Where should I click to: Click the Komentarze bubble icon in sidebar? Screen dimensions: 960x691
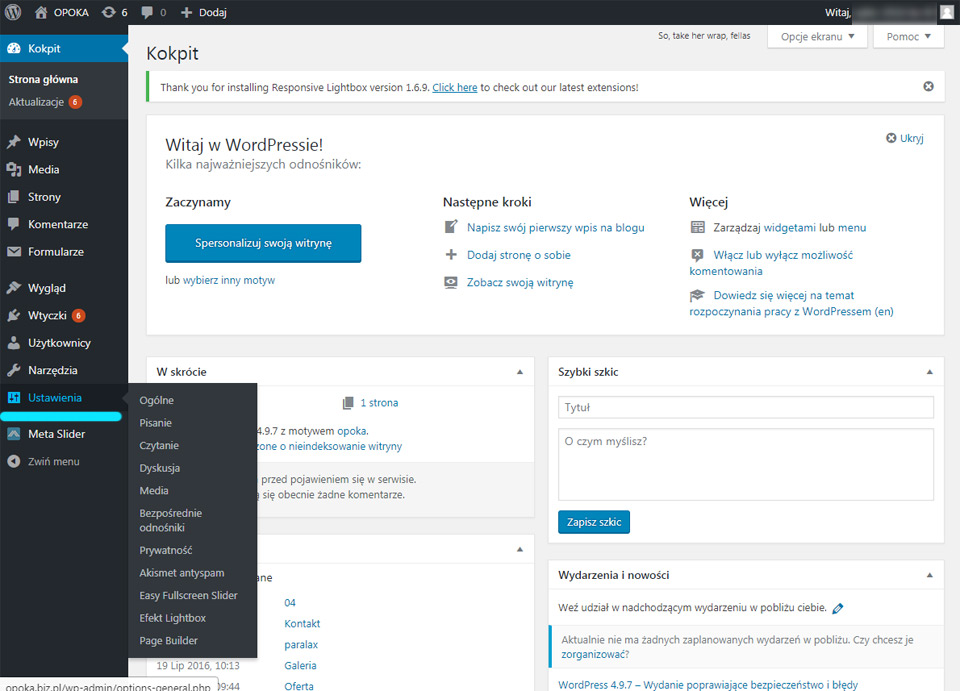13,224
